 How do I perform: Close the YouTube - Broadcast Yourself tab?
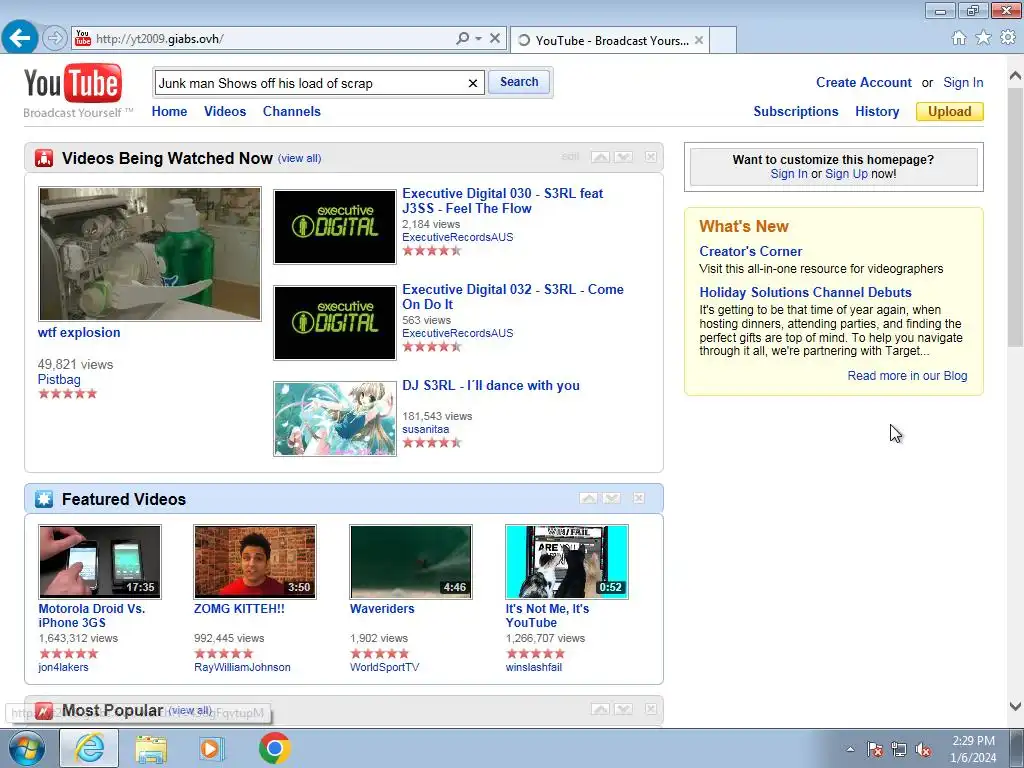[x=699, y=40]
